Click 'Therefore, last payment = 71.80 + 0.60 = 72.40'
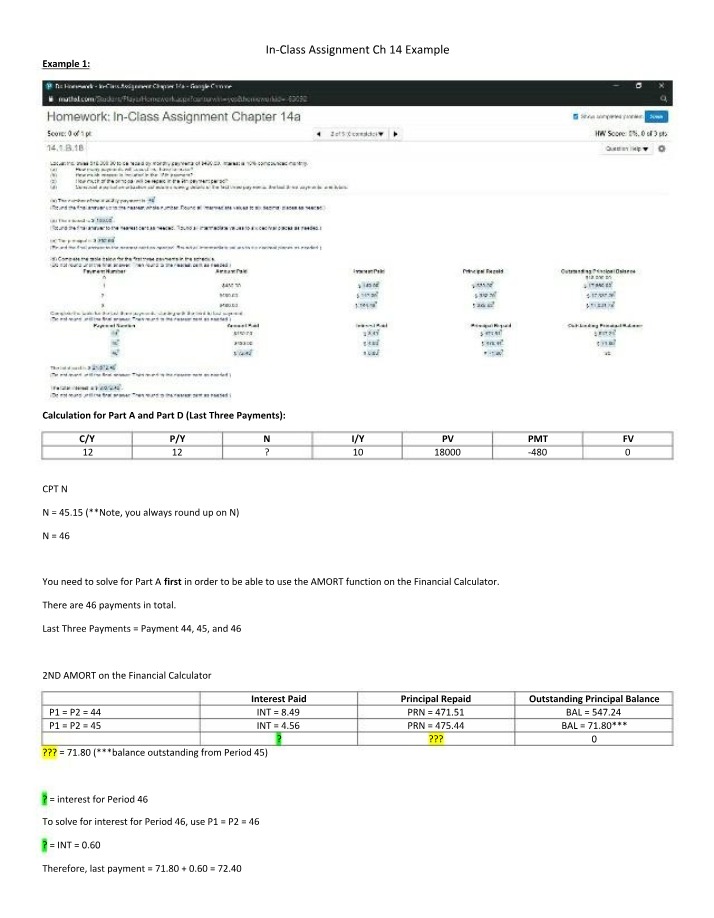The height and width of the screenshot is (918, 714). click(x=142, y=868)
